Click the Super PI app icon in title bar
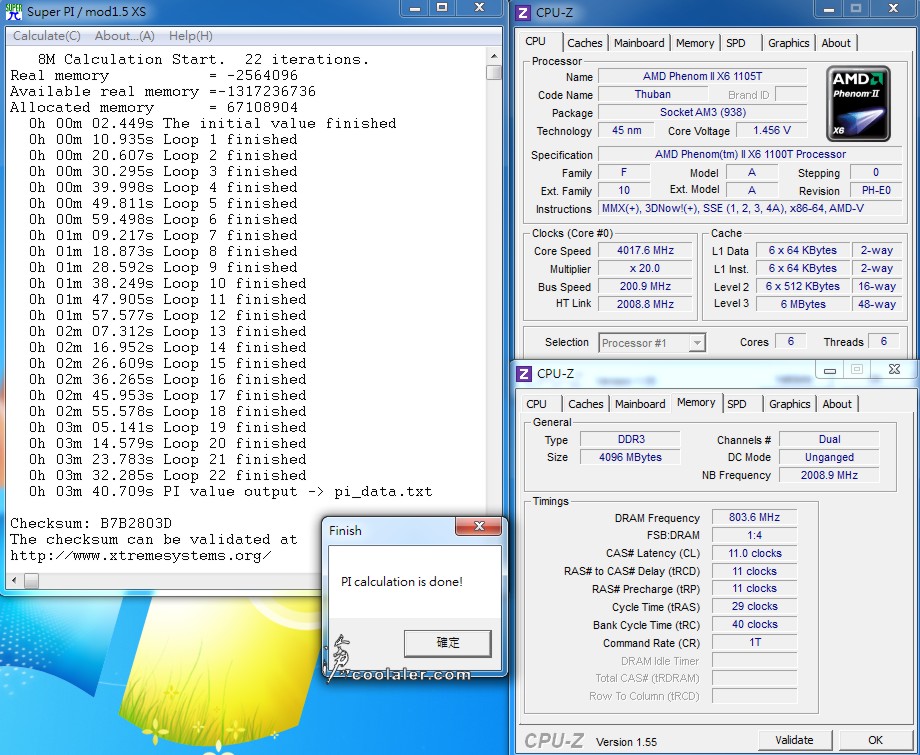 (x=13, y=12)
